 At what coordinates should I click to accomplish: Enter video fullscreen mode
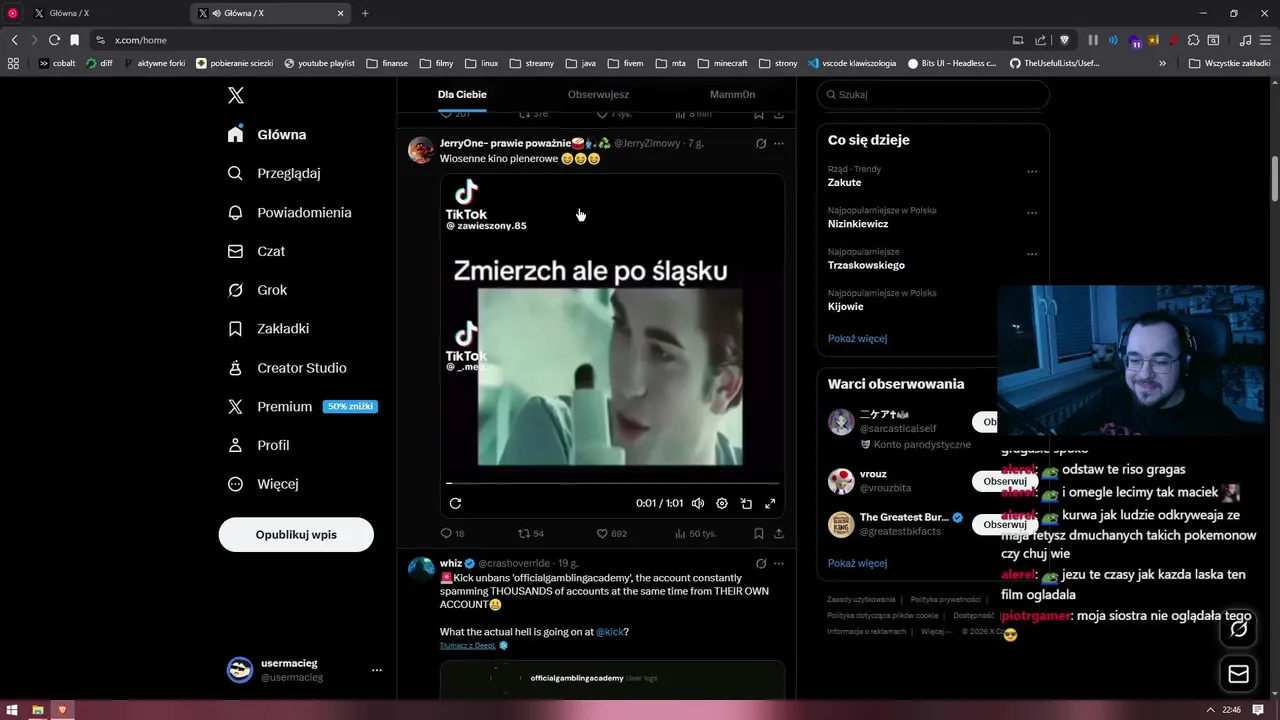pos(770,503)
